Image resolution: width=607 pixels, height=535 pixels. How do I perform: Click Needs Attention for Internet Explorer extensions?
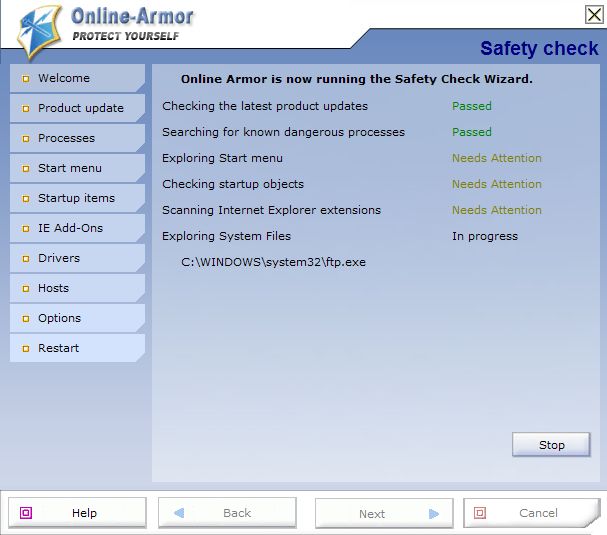(x=497, y=210)
